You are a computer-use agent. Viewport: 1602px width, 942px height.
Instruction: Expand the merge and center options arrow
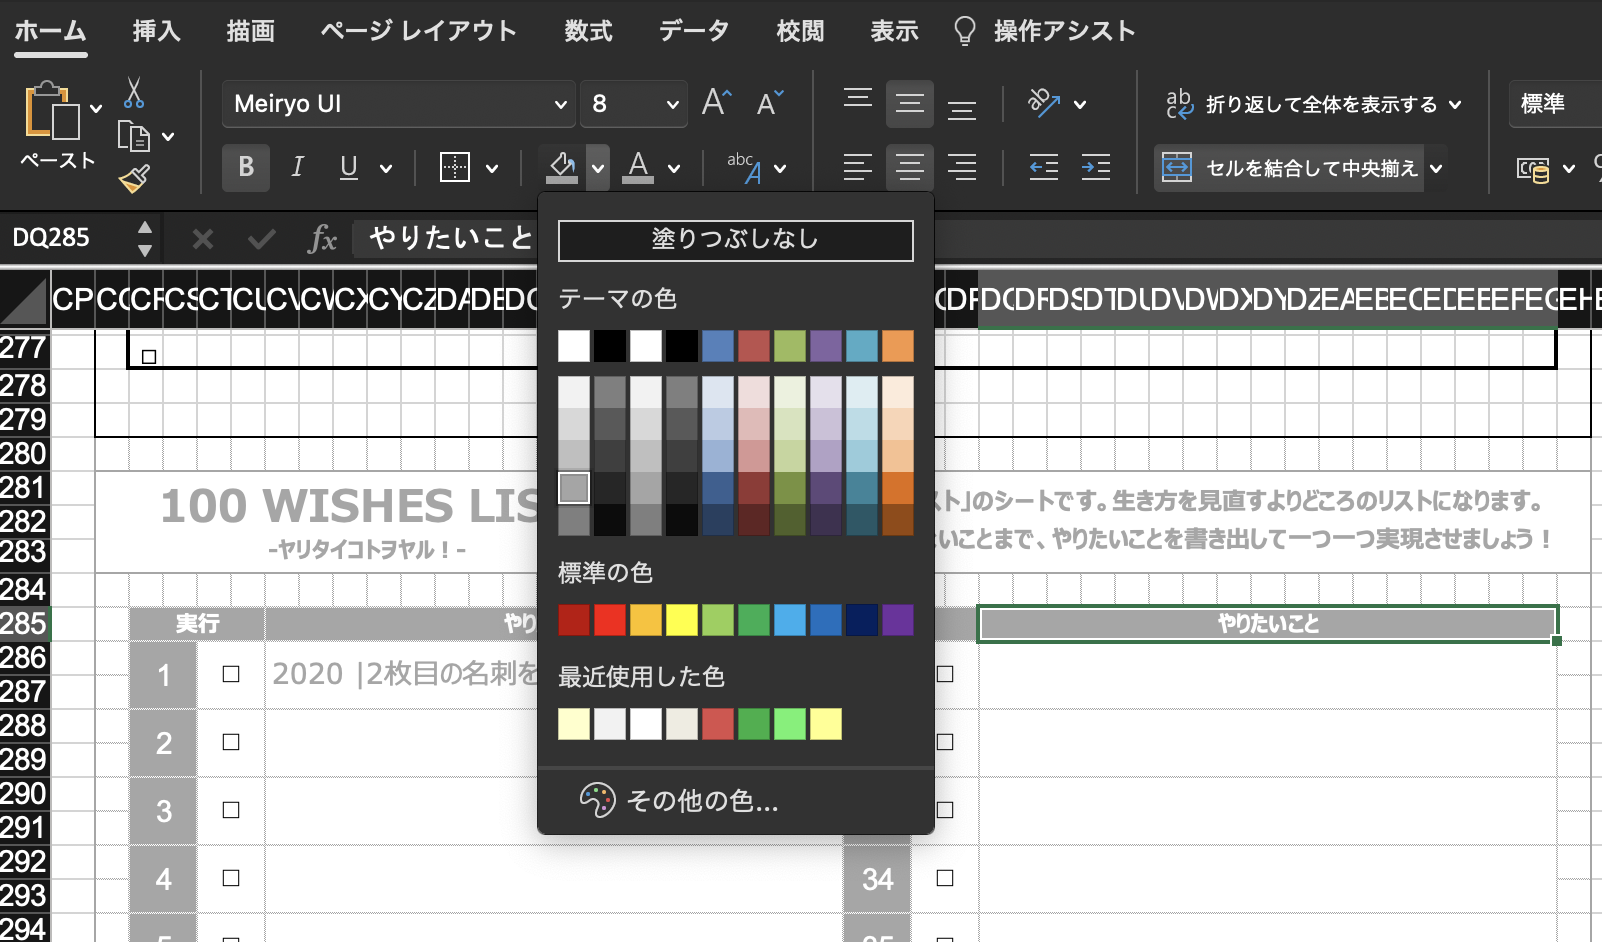coord(1437,168)
